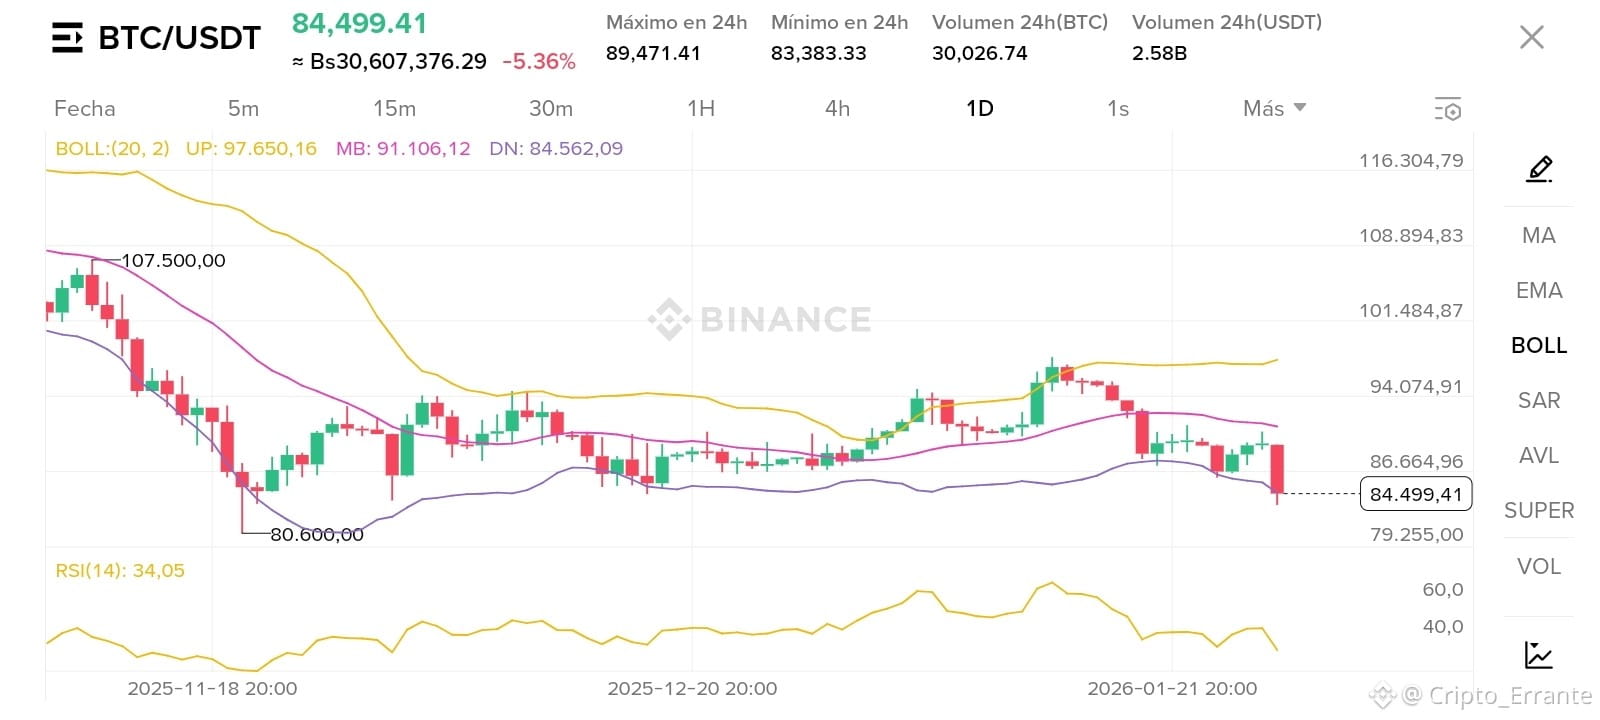
Task: Click the MB: 91.106,12 band value
Action: (x=403, y=148)
